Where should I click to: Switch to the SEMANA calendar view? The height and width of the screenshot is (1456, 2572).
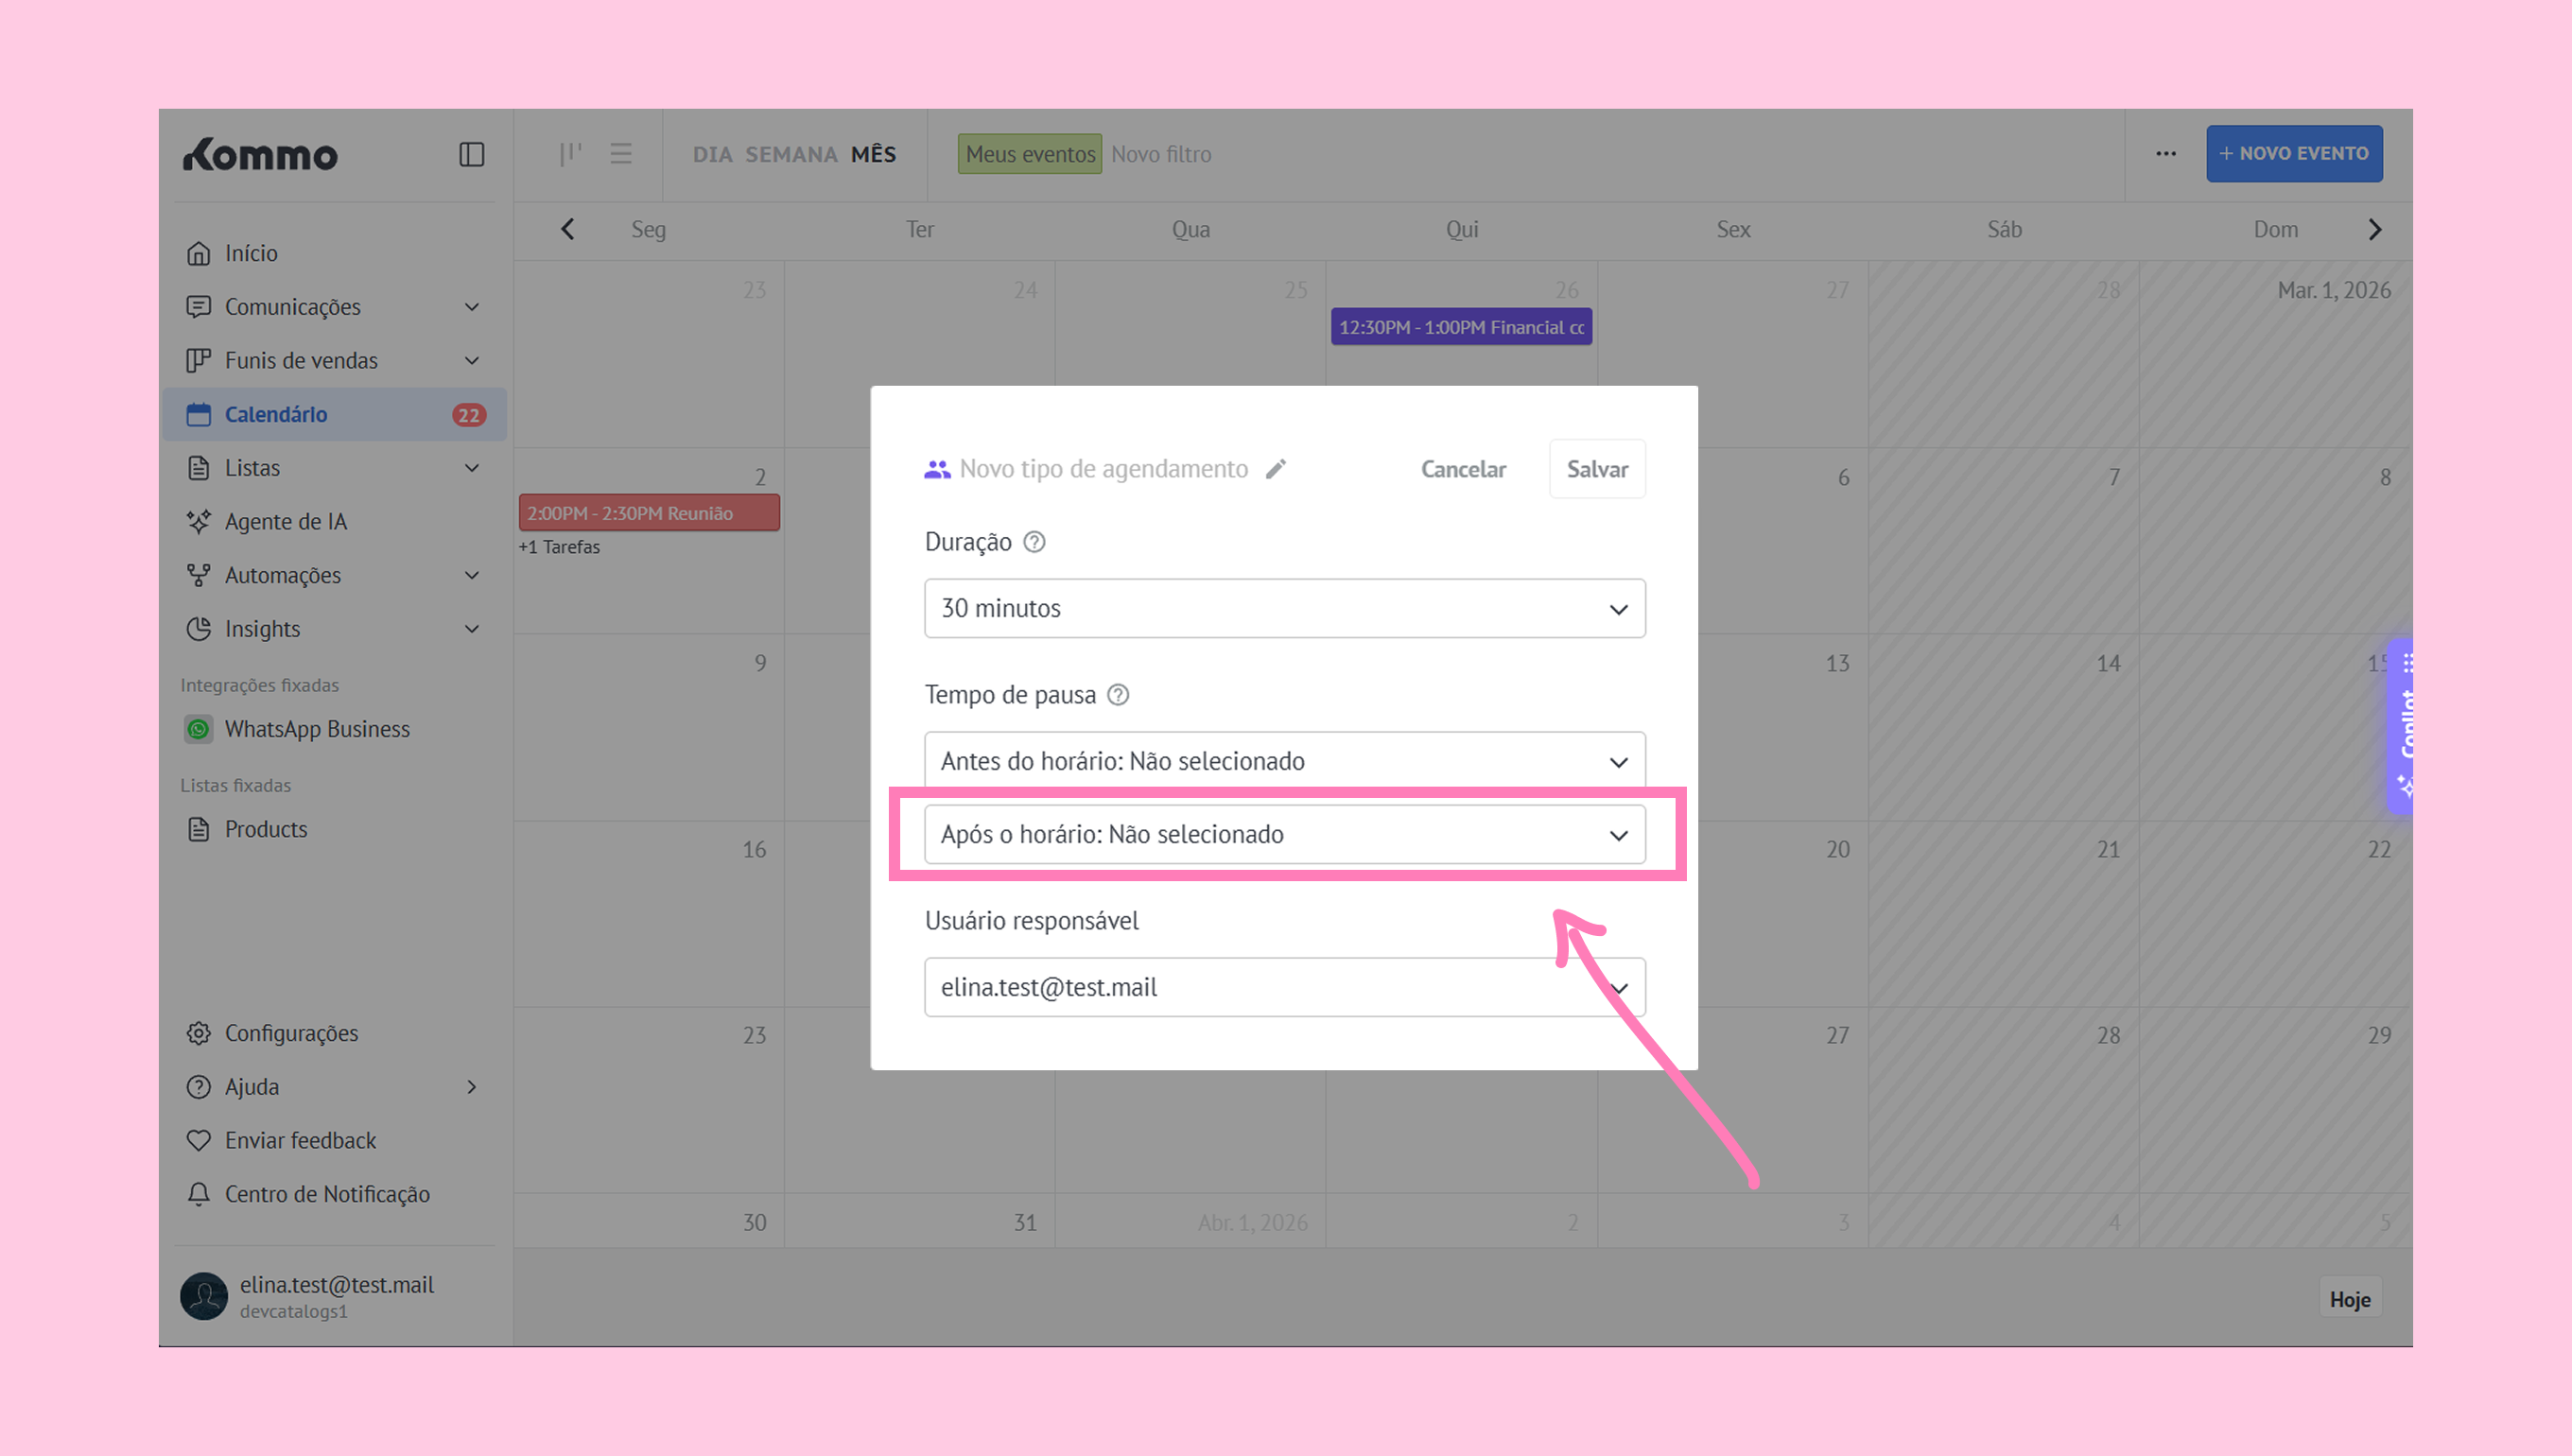[x=791, y=154]
